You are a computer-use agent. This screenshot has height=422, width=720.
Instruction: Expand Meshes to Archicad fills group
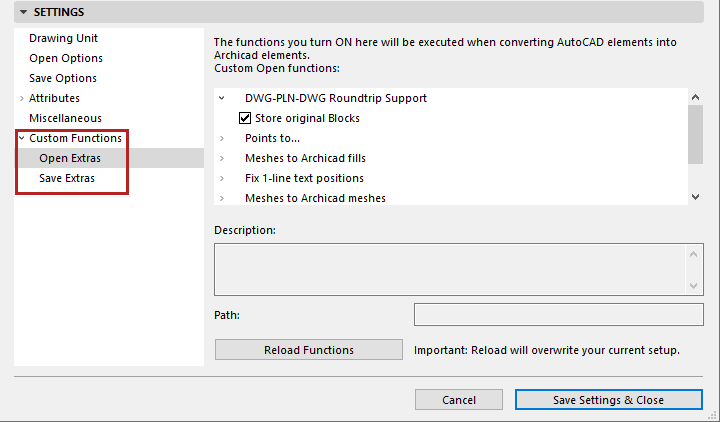tap(221, 158)
